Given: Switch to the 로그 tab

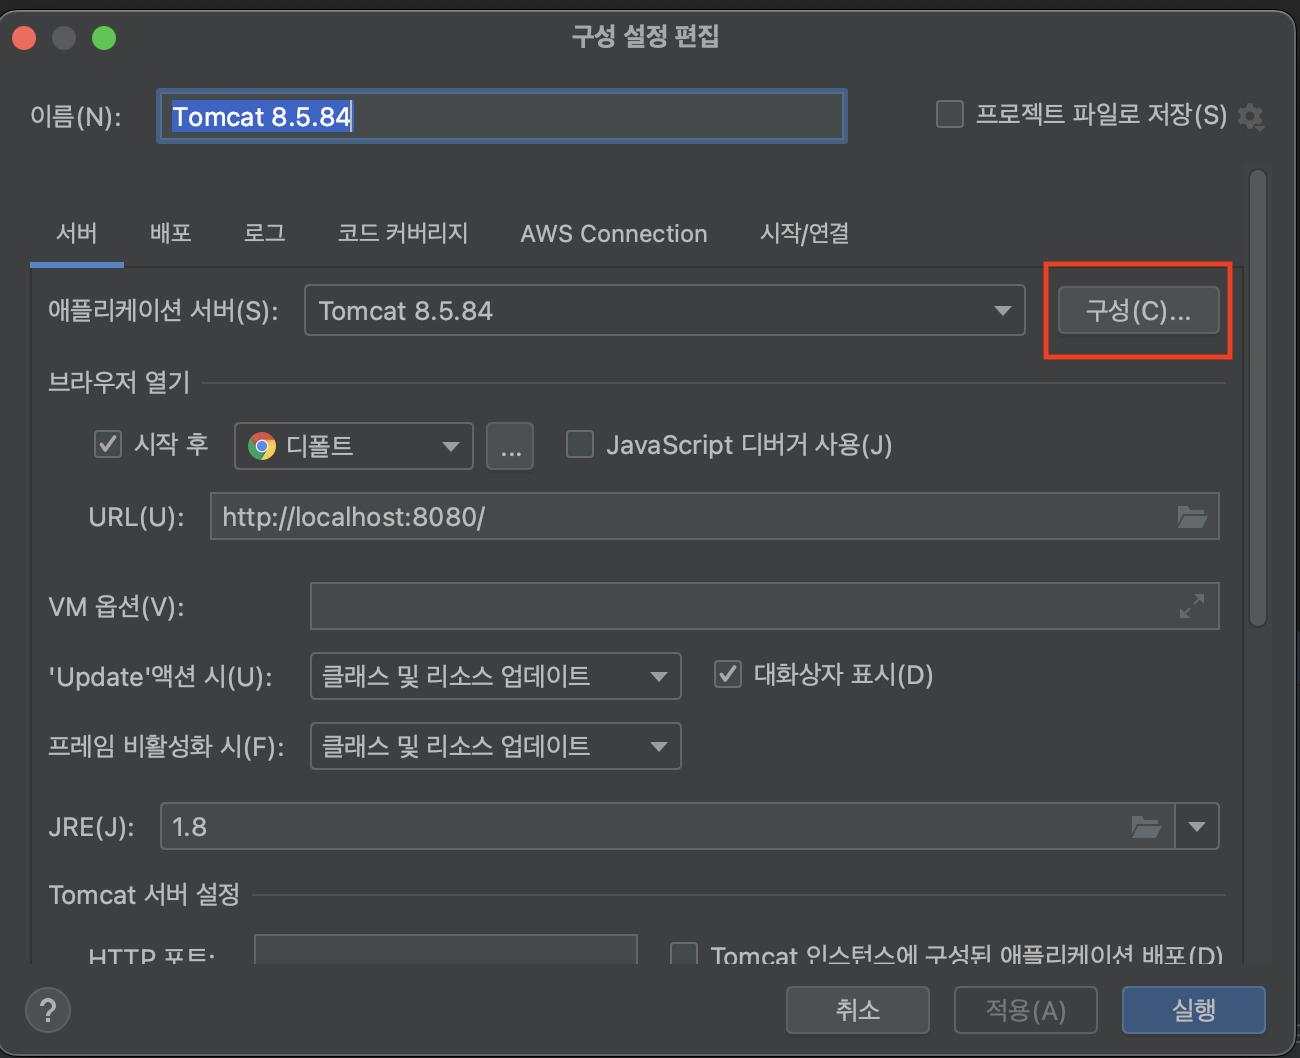Looking at the screenshot, I should [265, 234].
